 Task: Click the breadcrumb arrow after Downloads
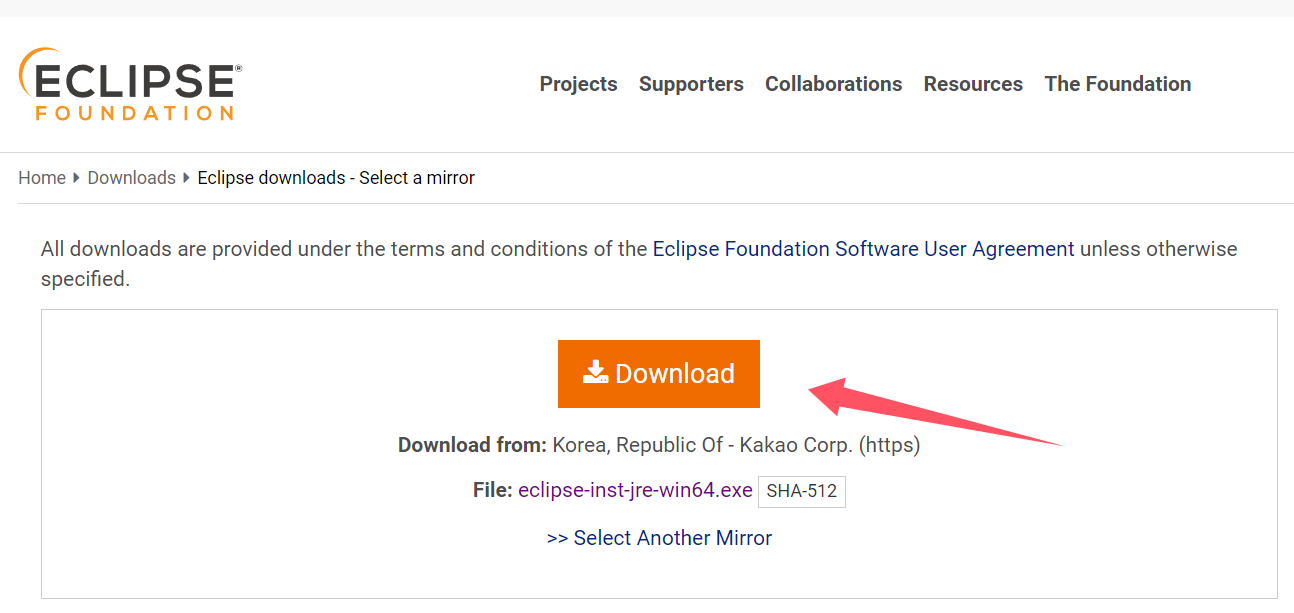(186, 178)
